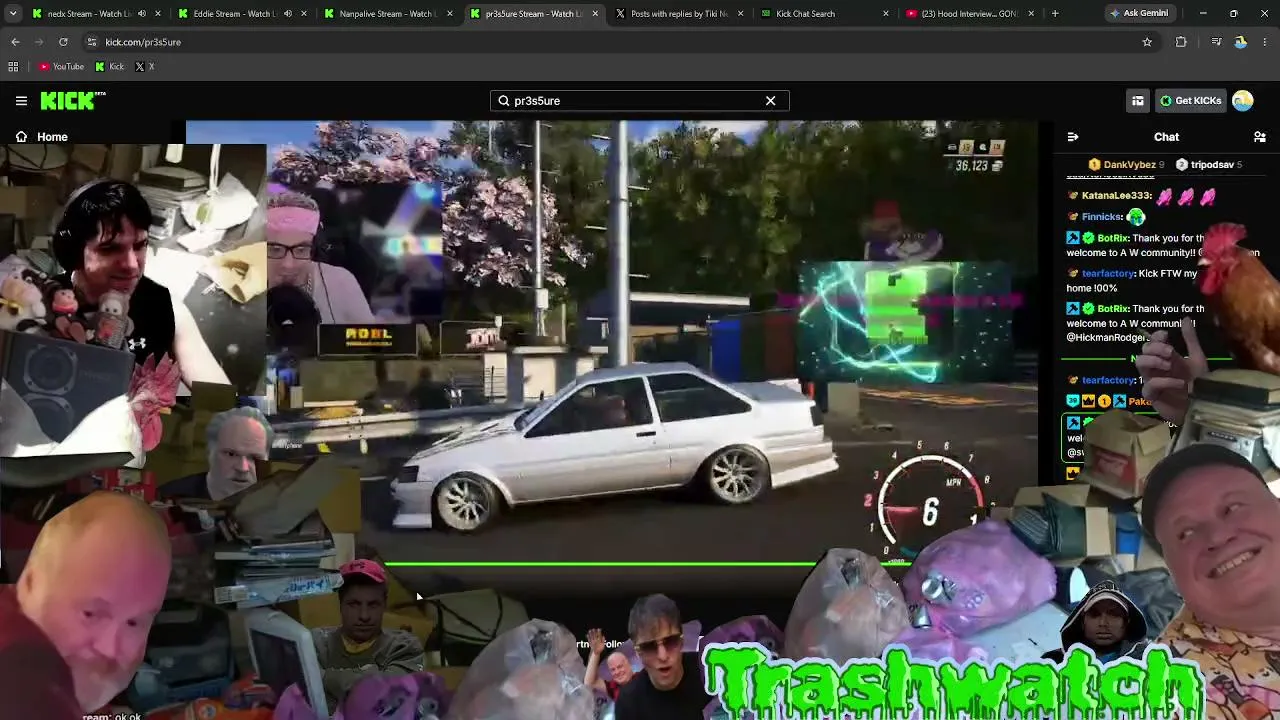Open a new browser tab

click(1055, 14)
